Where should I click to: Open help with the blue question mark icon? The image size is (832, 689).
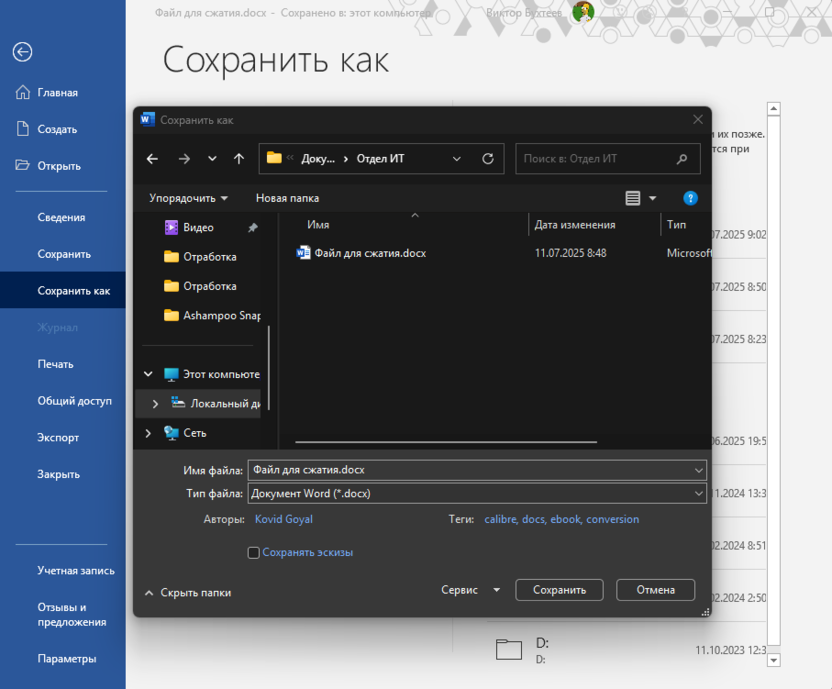(689, 198)
